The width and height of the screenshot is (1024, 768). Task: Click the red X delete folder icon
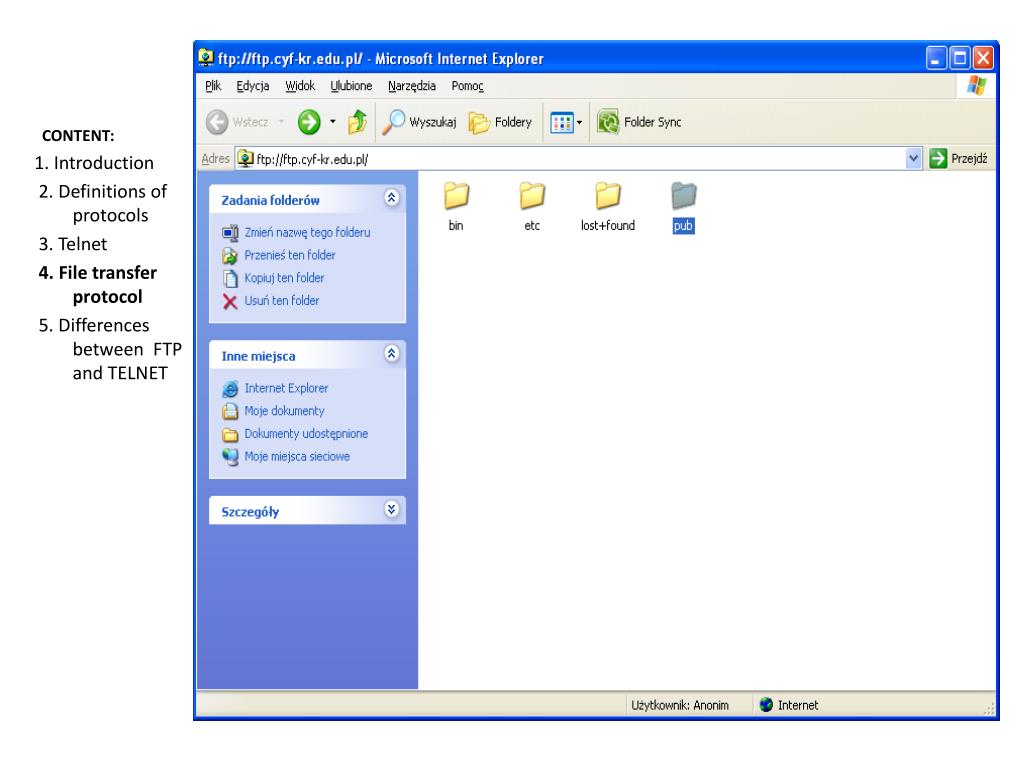pos(230,301)
